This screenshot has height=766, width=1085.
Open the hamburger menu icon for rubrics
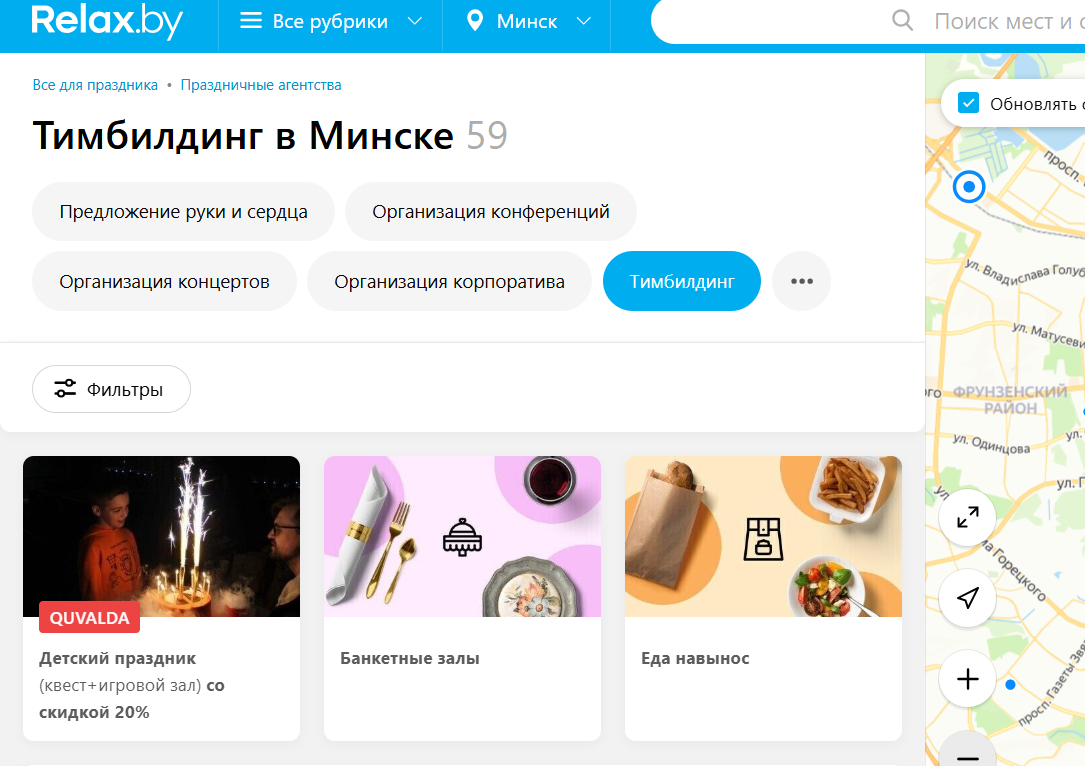pos(250,21)
